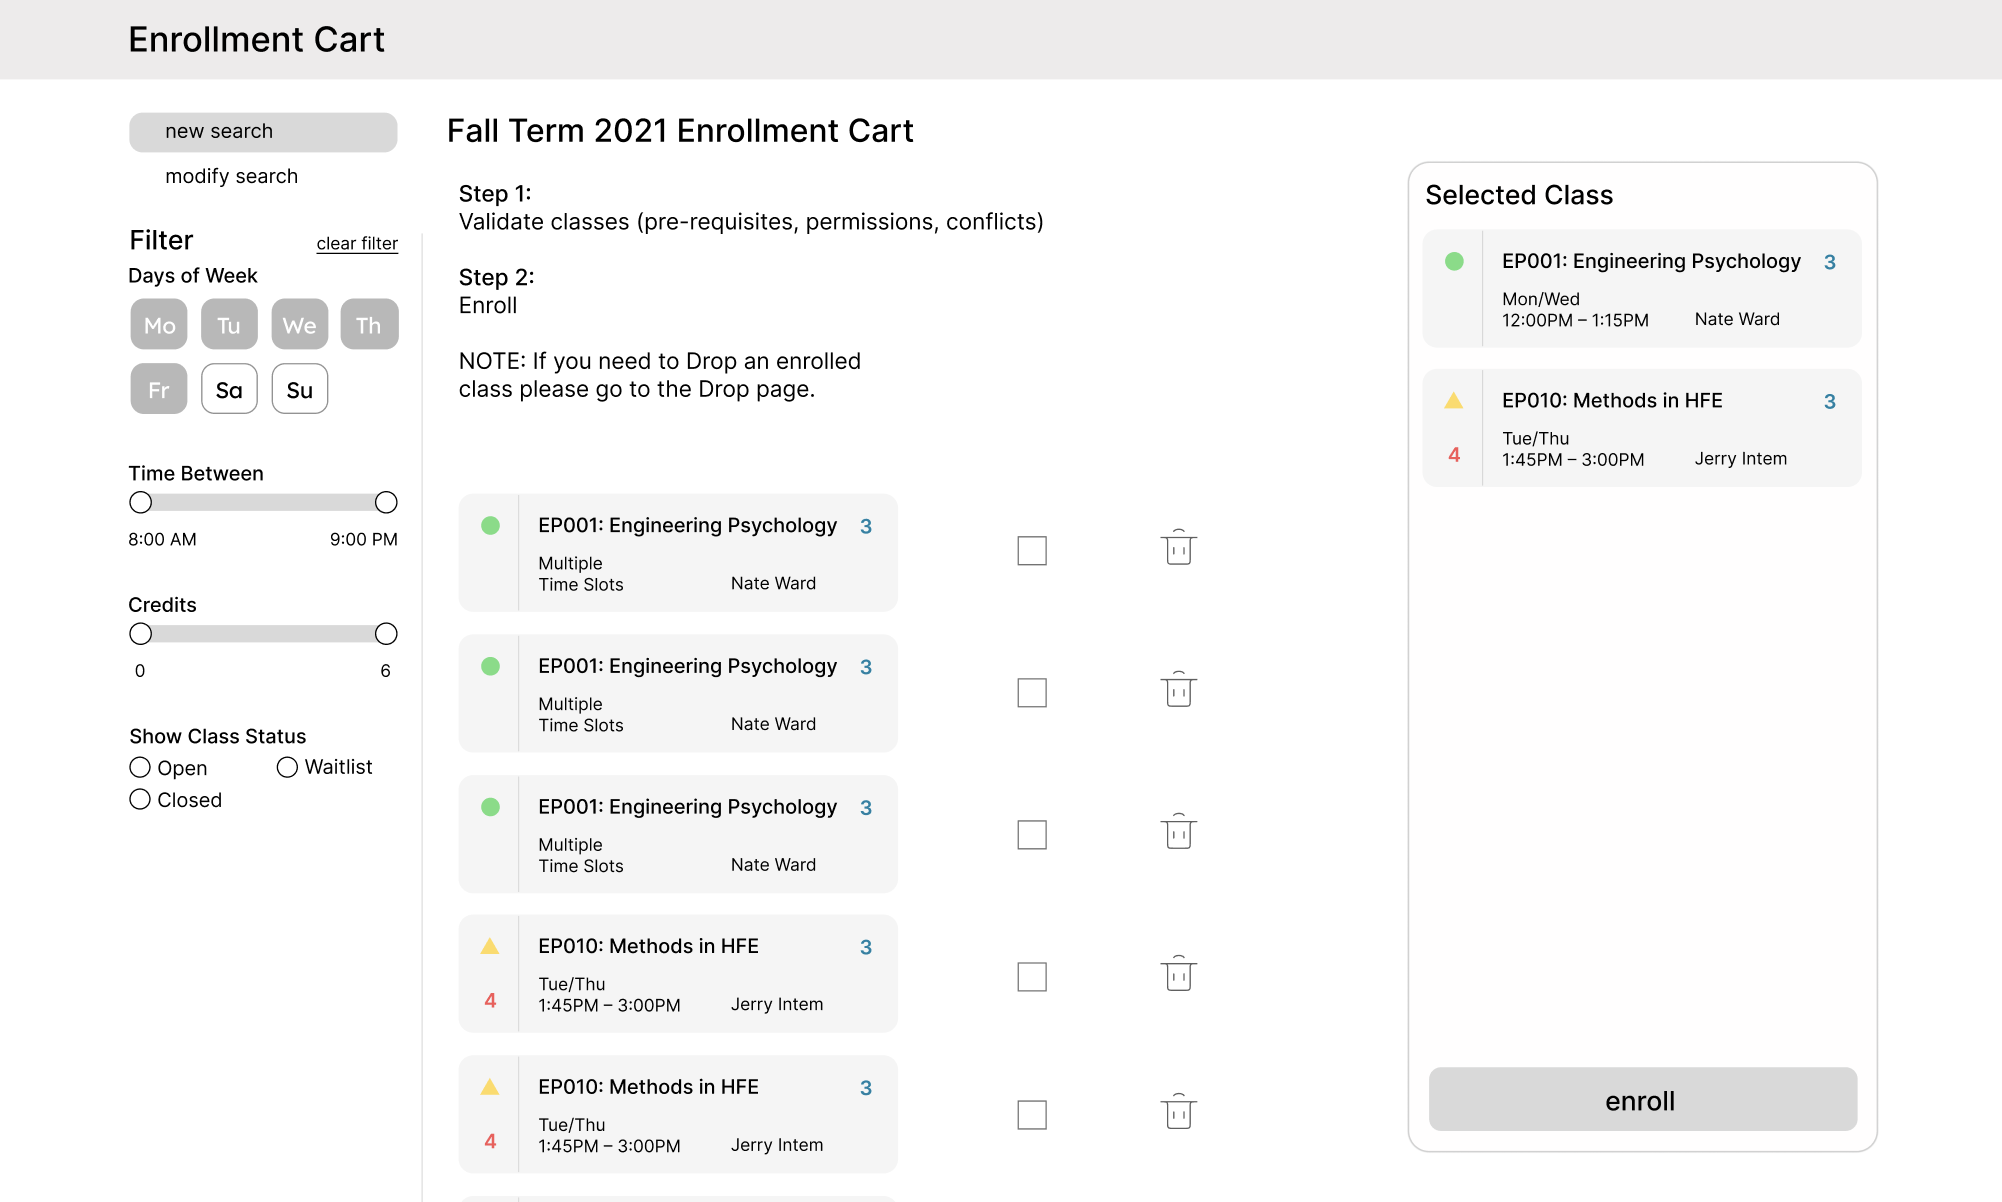Click trash icon for first Methods in HFE
The width and height of the screenshot is (2002, 1202).
1178,974
